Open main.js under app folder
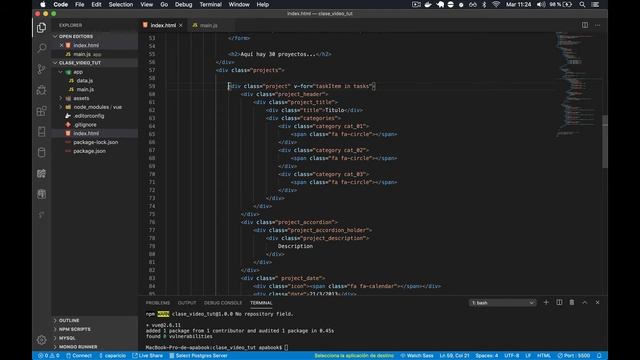 click(85, 89)
